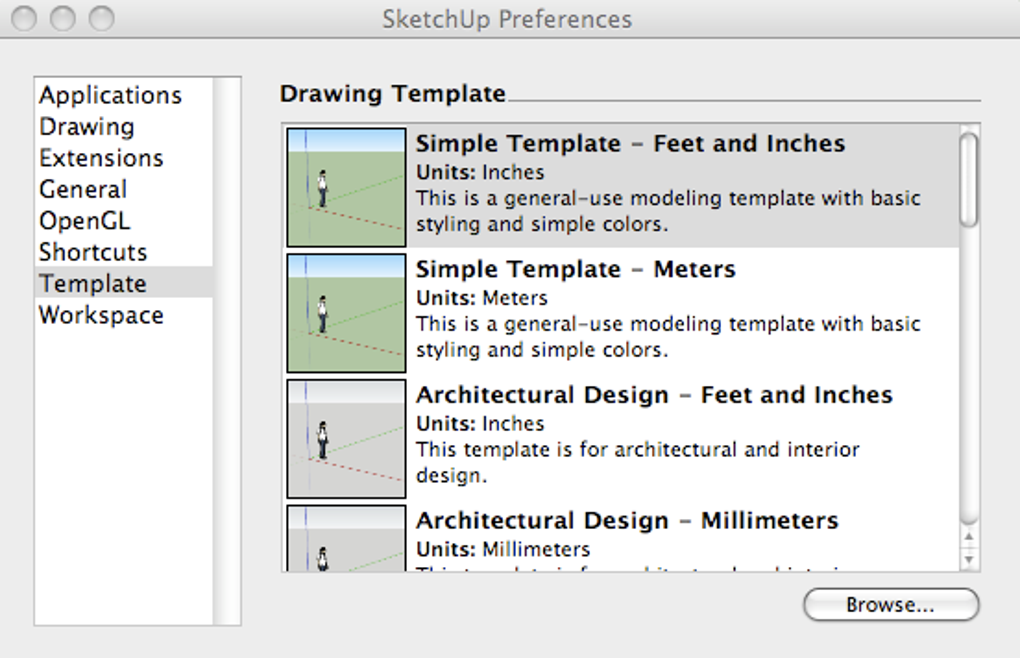Pick "Architectural Design – Feet and Inches" title
This screenshot has width=1020, height=658.
654,395
